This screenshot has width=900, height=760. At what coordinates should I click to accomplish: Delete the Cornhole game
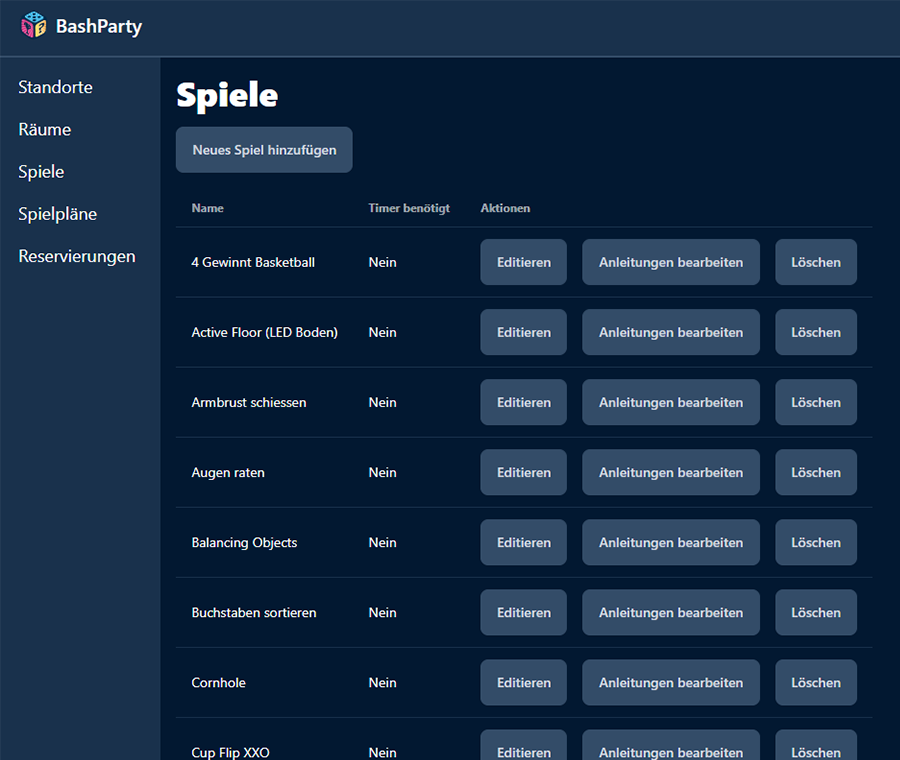point(815,682)
